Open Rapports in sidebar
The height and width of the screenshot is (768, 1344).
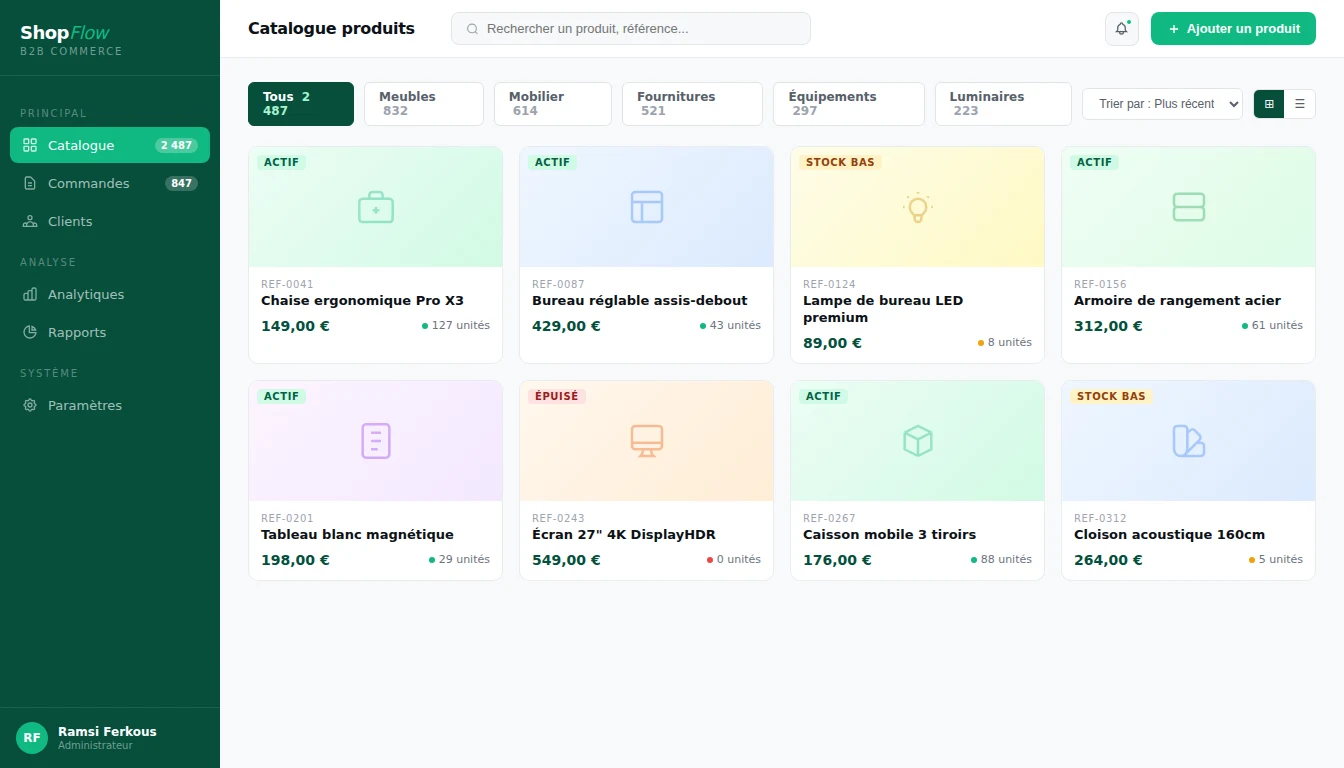(110, 332)
